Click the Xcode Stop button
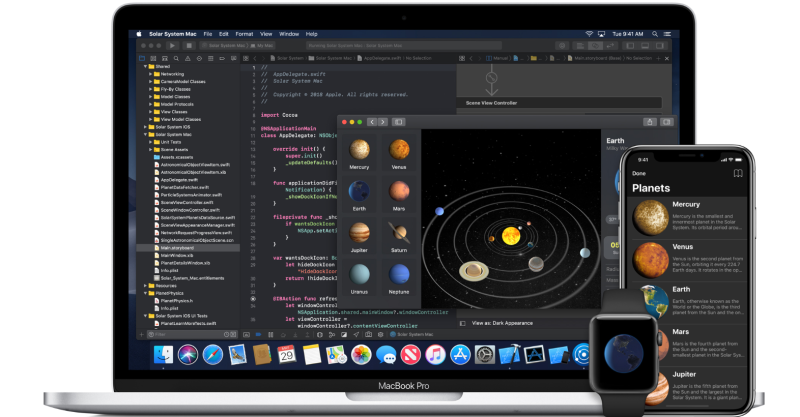This screenshot has height=417, width=800. tap(189, 45)
